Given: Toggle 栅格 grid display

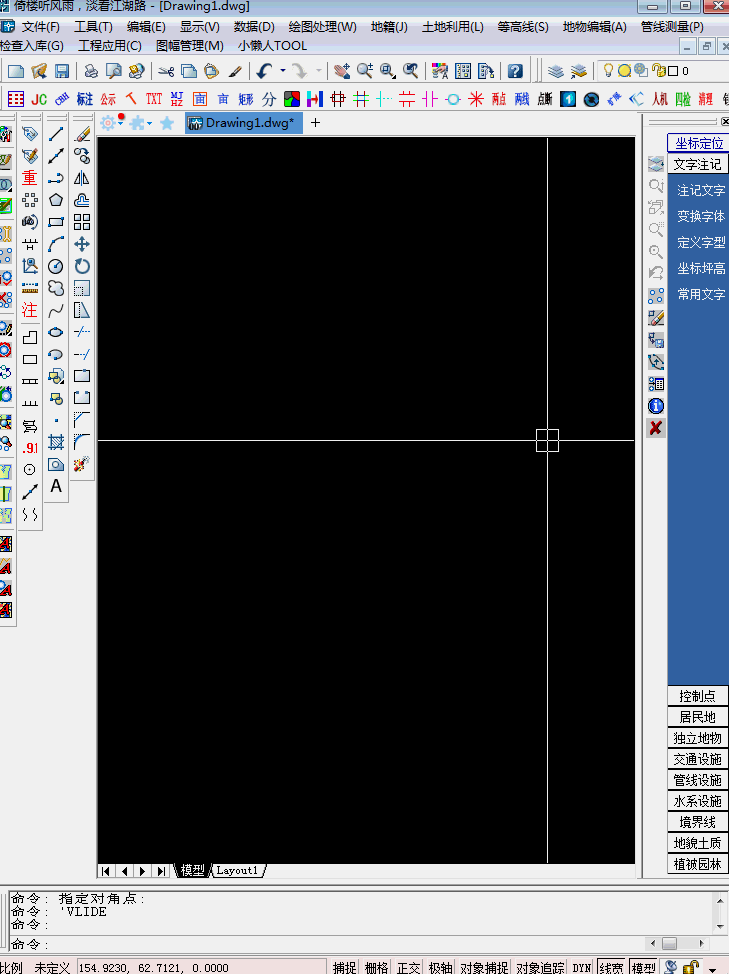Looking at the screenshot, I should (x=376, y=967).
